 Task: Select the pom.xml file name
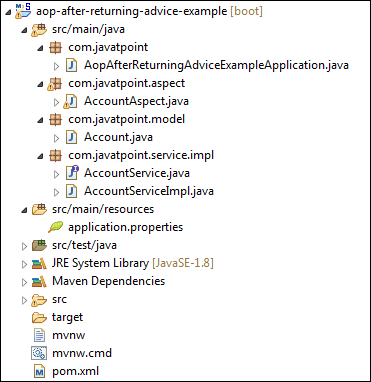[x=75, y=371]
